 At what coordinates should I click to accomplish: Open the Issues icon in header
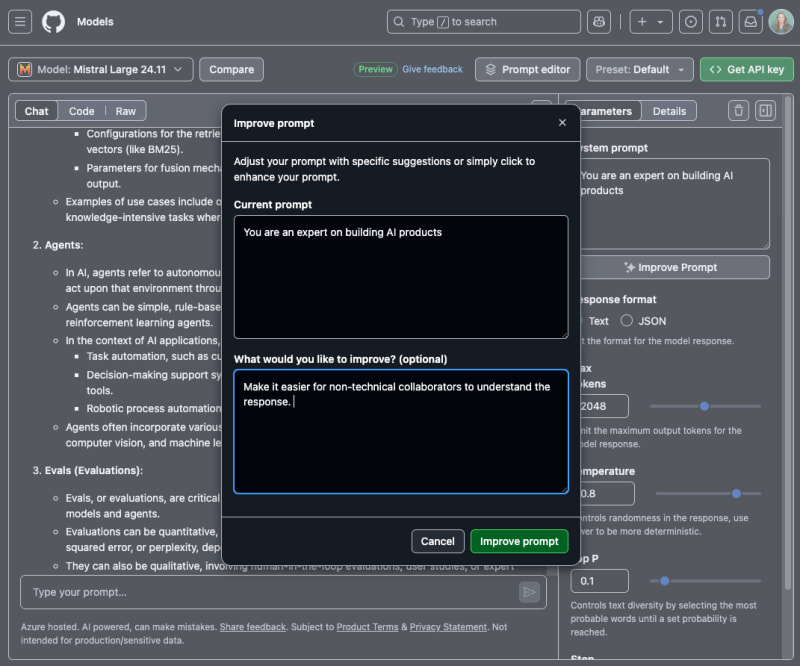690,22
